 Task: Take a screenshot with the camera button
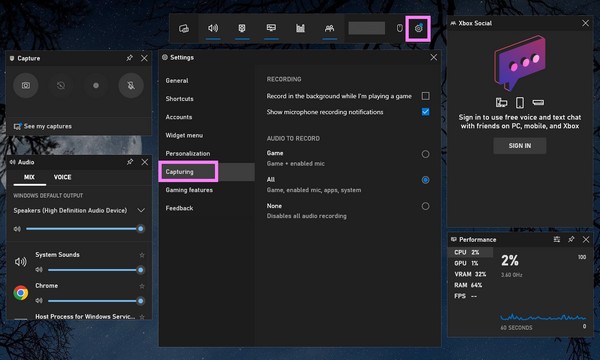[26, 85]
